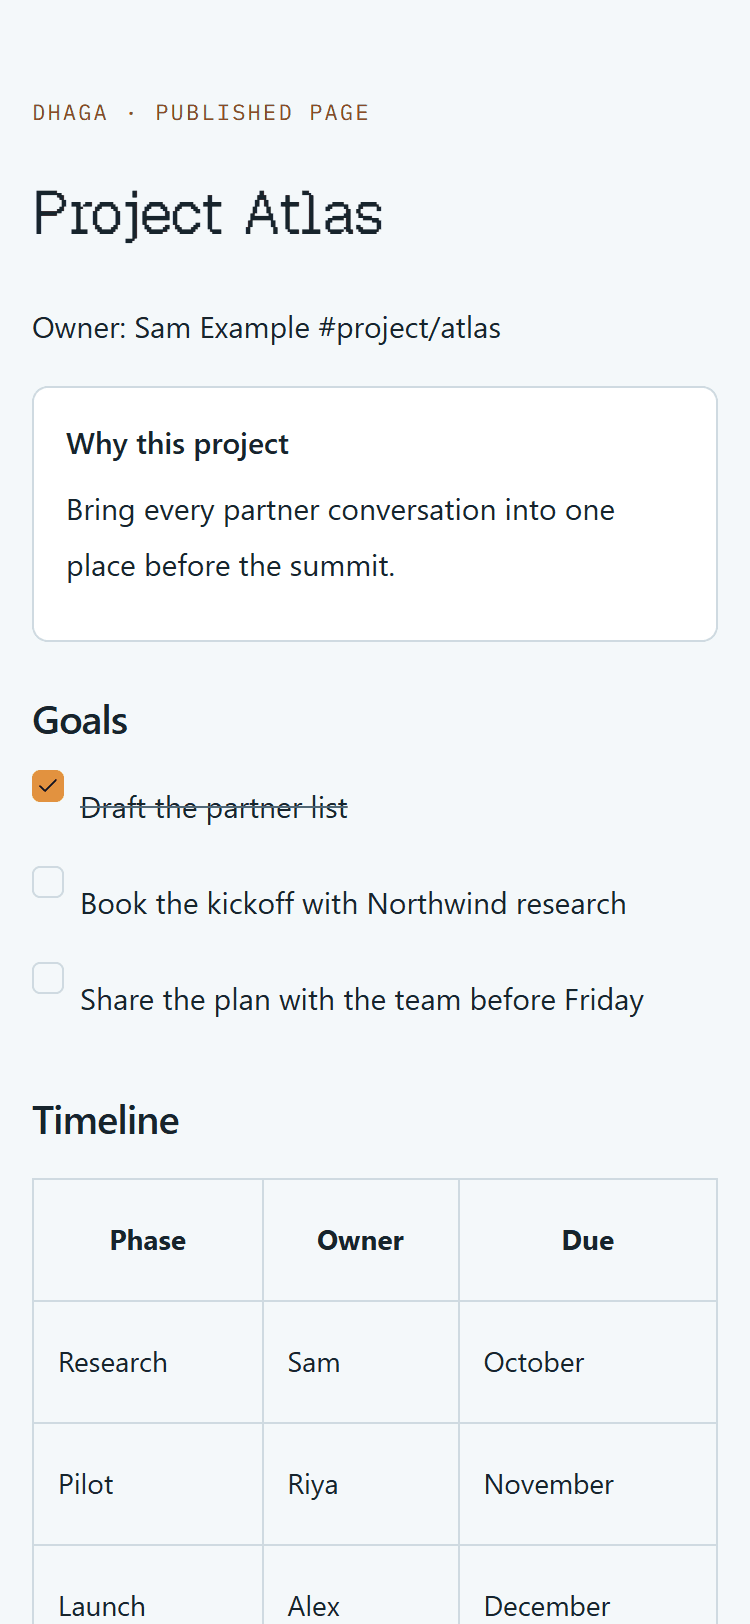This screenshot has width=750, height=1624.
Task: Click the Sam cell in the table
Action: 361,1362
